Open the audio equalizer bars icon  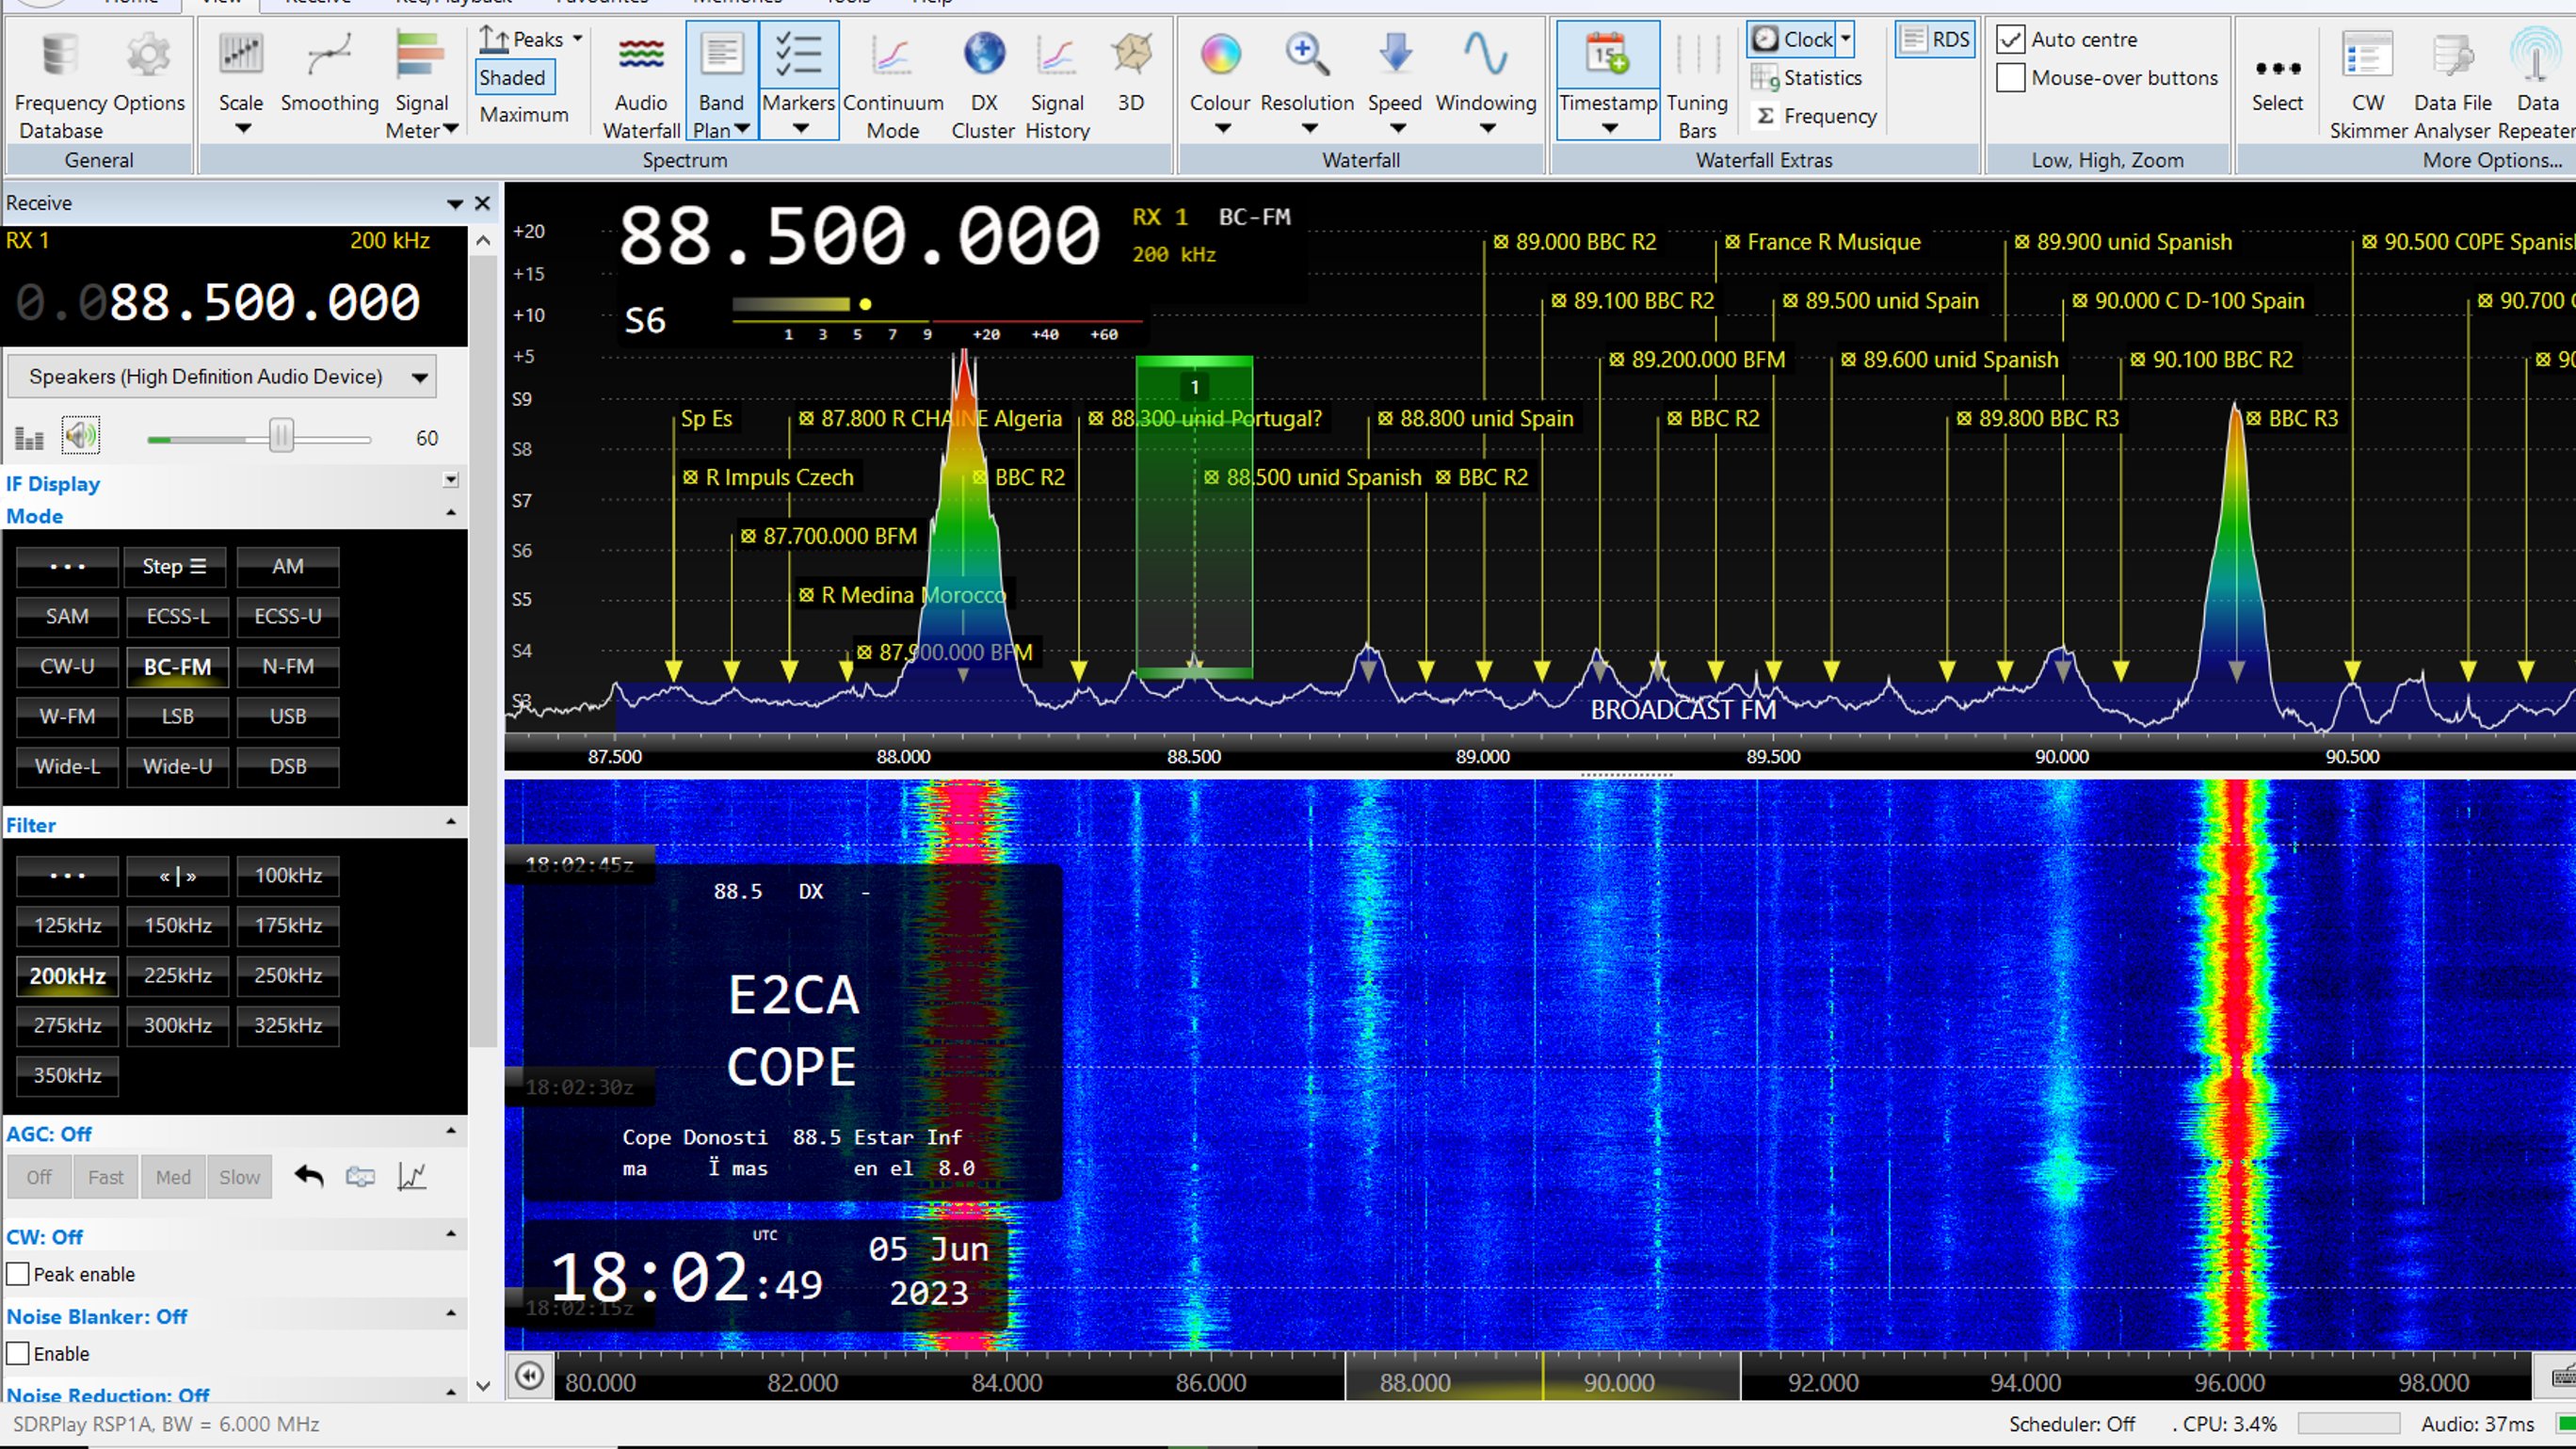[29, 438]
